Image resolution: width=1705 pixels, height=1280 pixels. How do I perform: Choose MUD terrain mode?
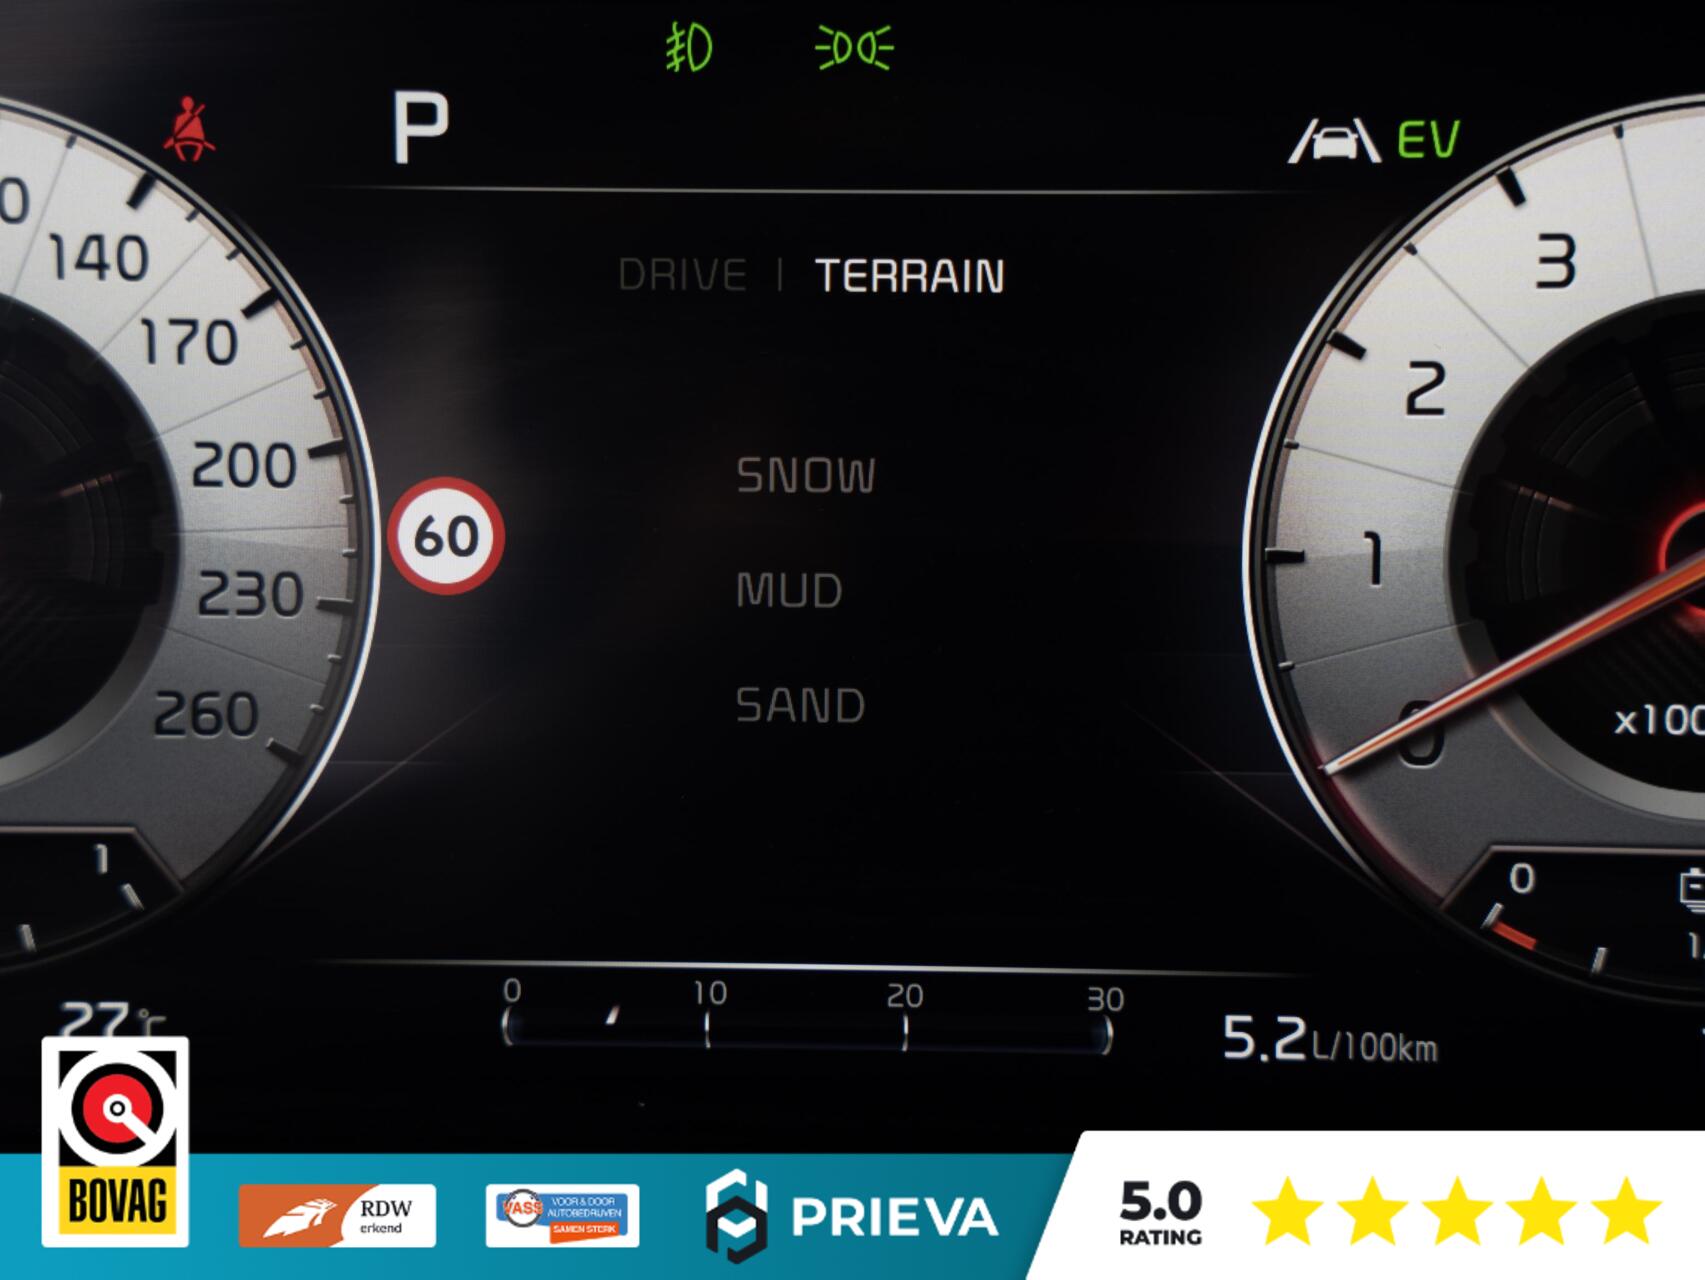[789, 590]
